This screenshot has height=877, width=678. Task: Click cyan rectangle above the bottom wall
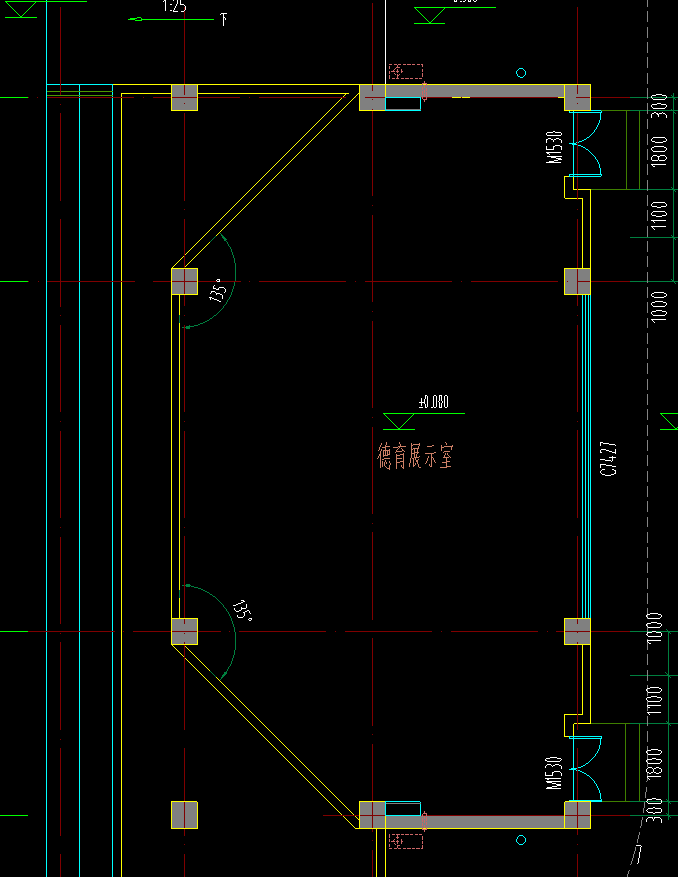pyautogui.click(x=403, y=808)
